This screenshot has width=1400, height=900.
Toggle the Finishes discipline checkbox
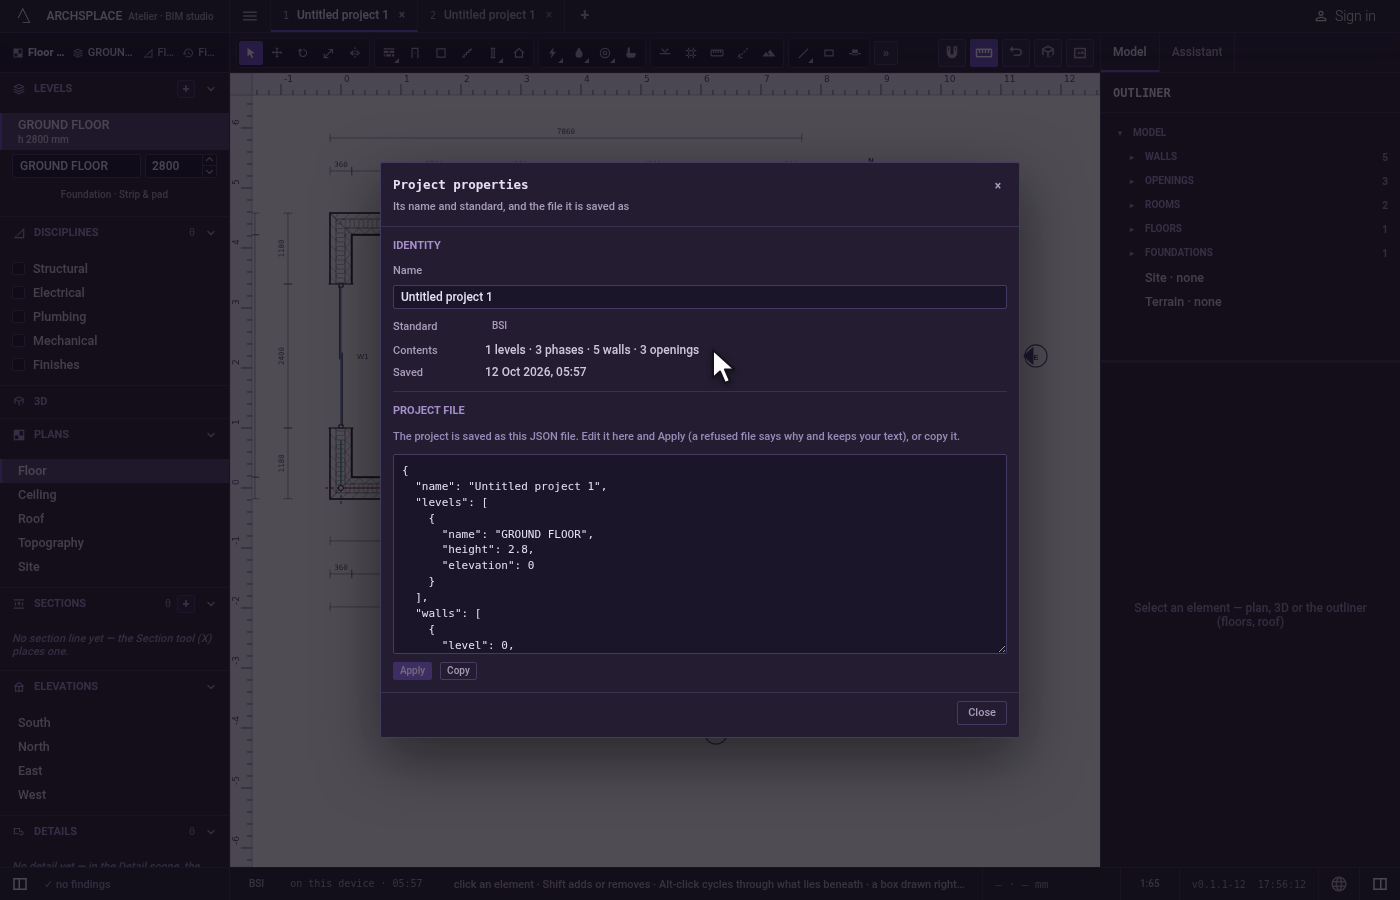19,365
